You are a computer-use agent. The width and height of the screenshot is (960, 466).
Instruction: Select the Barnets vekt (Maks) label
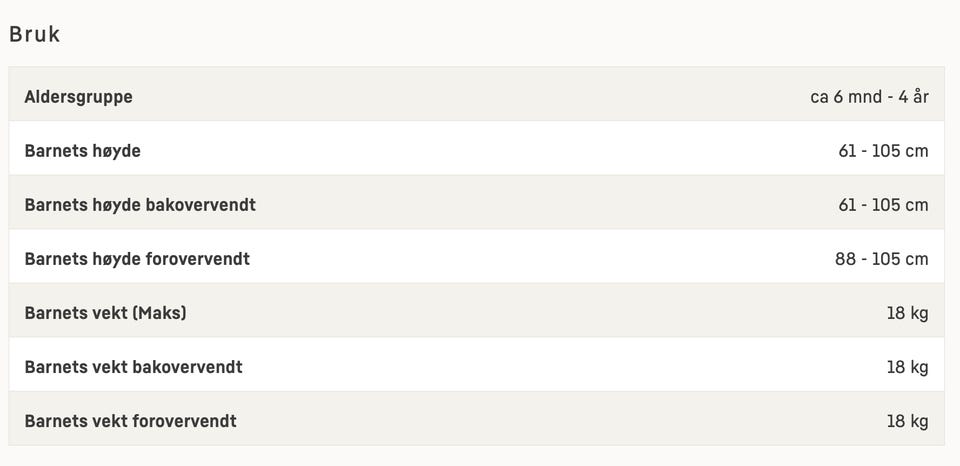click(105, 313)
